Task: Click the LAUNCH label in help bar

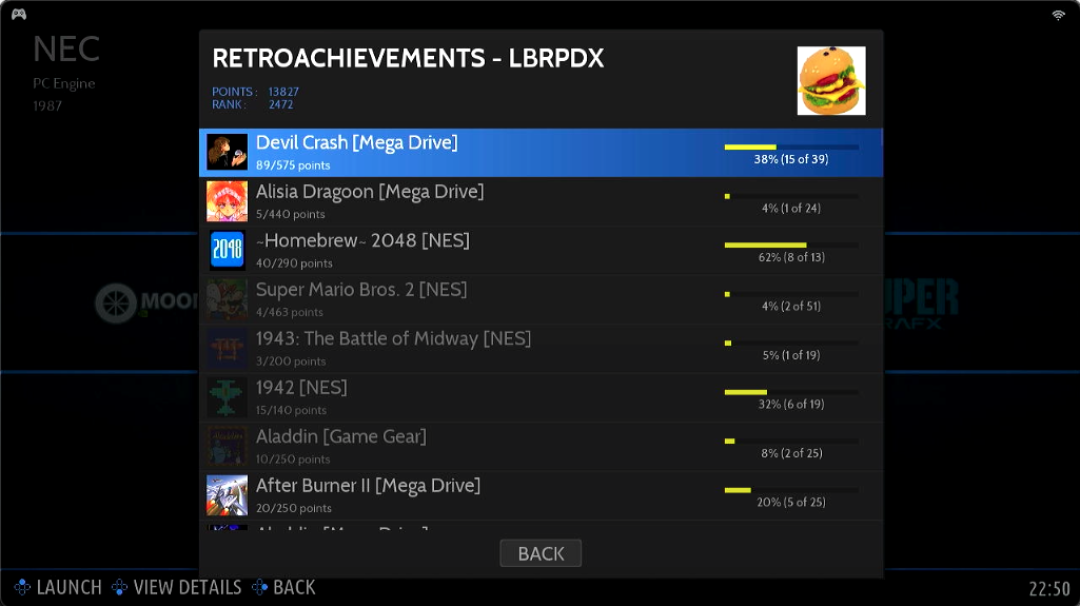Action: [69, 587]
